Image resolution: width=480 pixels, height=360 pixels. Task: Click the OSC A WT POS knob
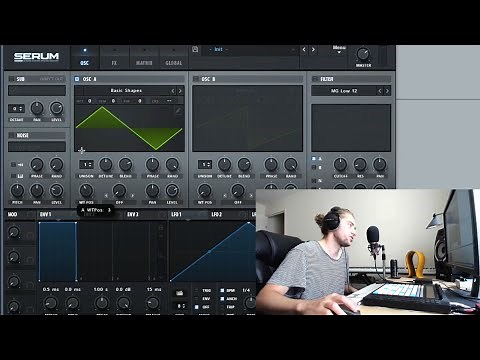click(86, 191)
